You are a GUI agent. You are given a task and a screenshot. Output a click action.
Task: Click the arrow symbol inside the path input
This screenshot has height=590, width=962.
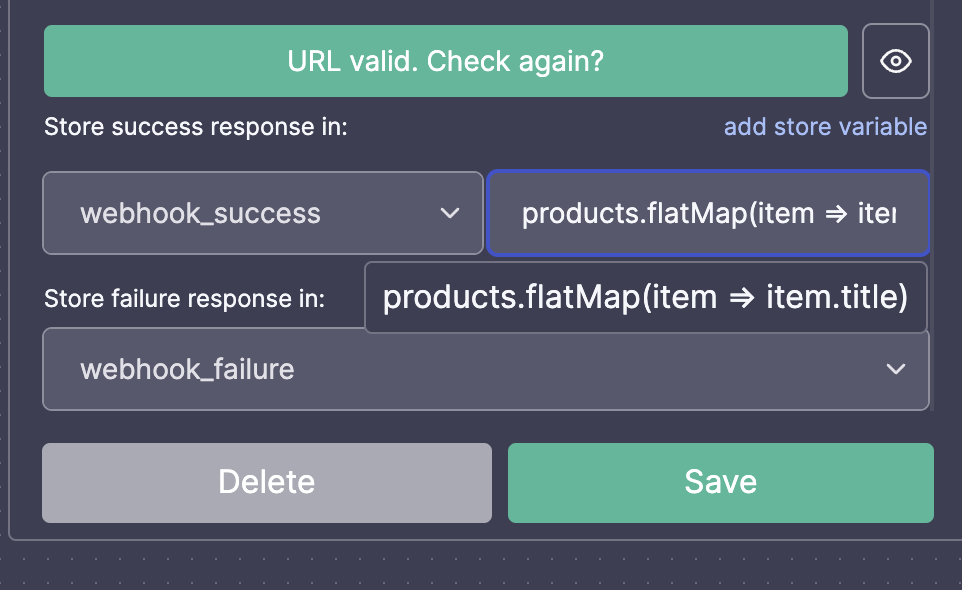point(836,214)
